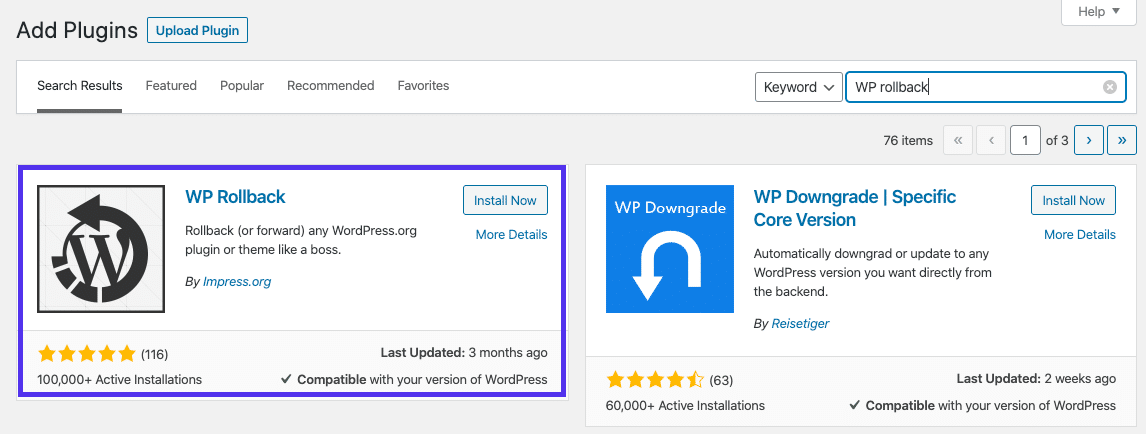
Task: Open the Recommended tab
Action: (x=330, y=86)
